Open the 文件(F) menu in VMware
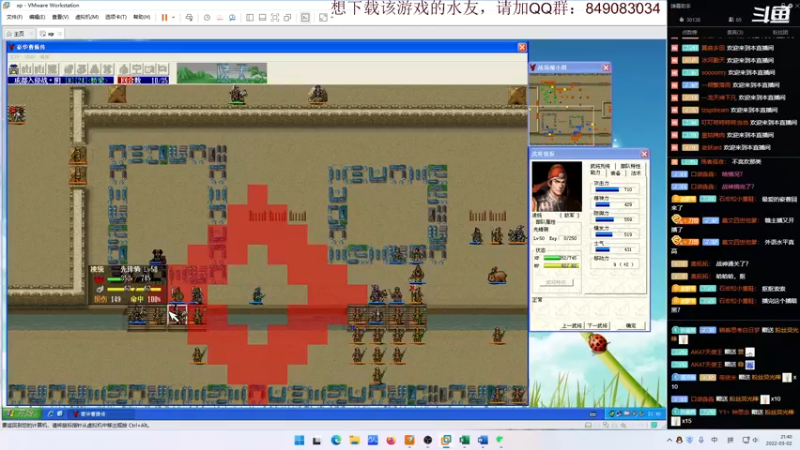Image resolution: width=800 pixels, height=450 pixels. tap(14, 17)
